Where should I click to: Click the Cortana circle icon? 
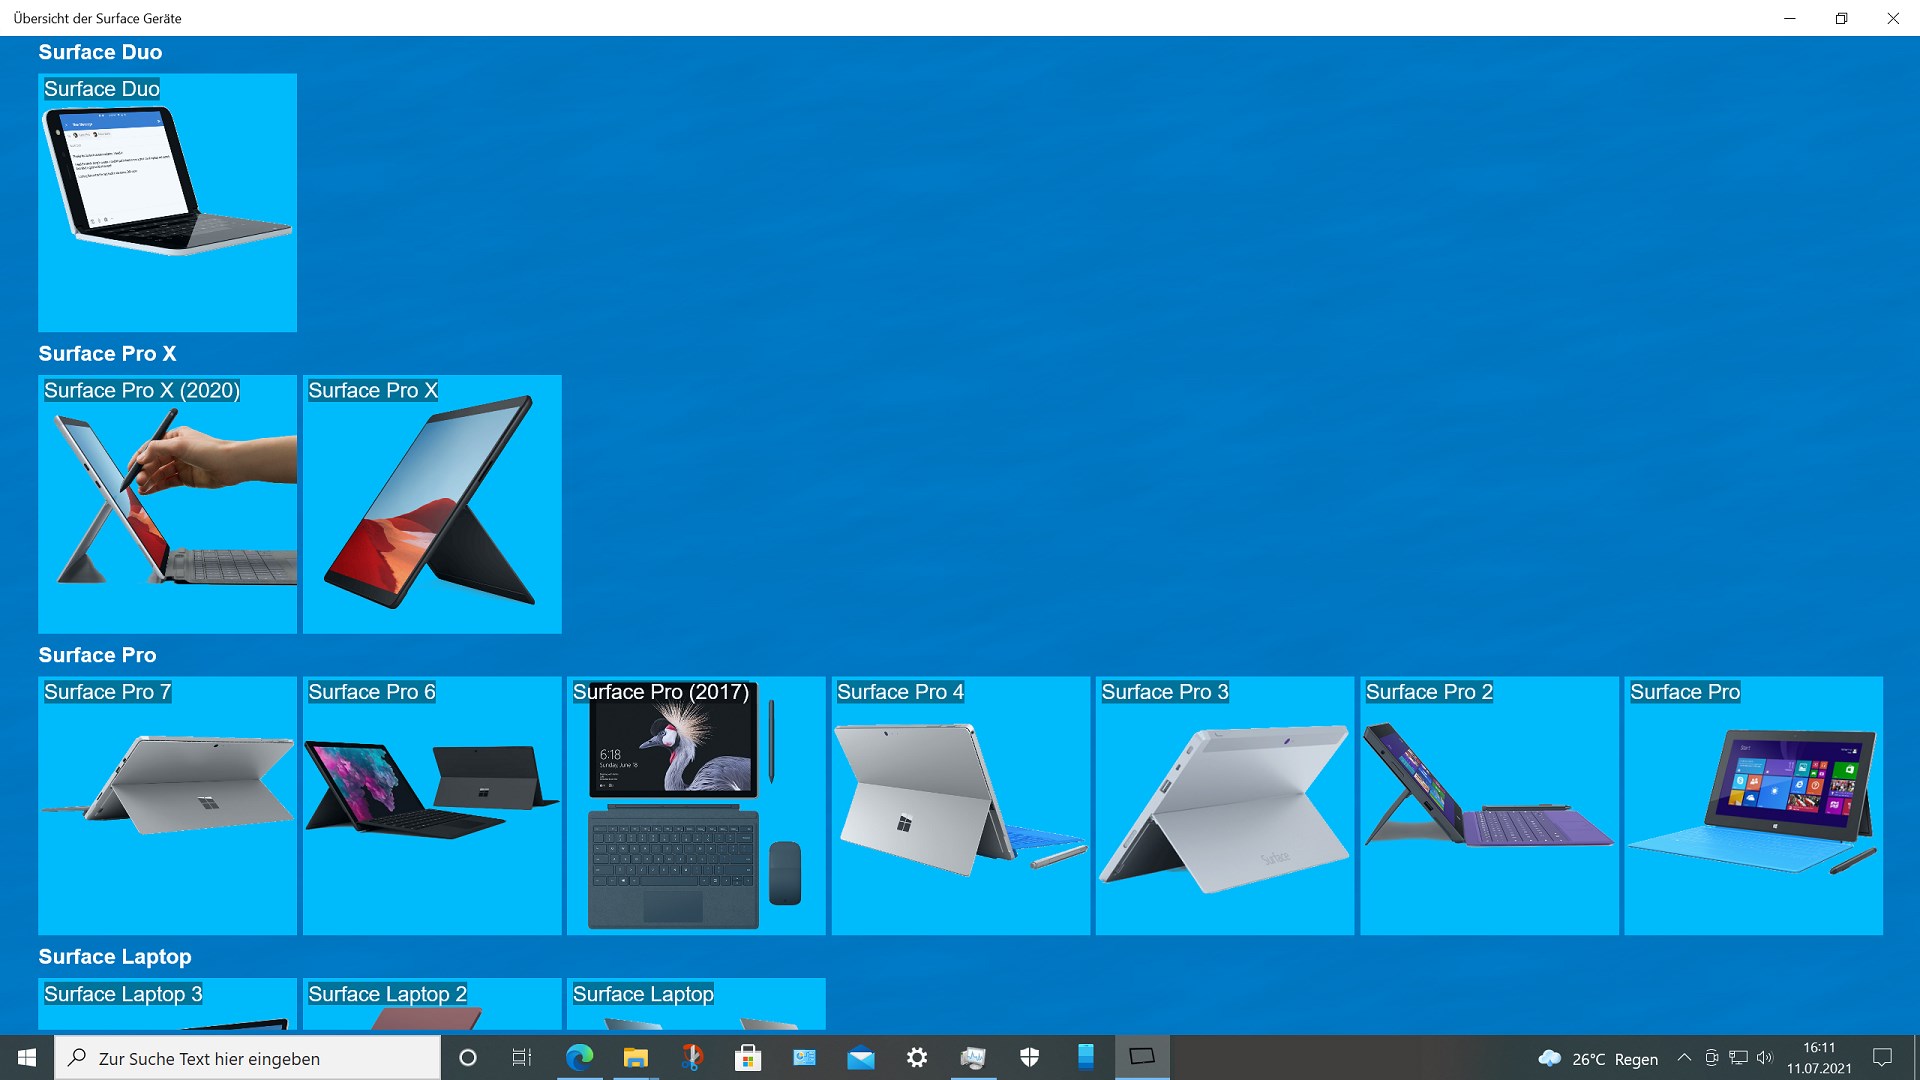tap(467, 1058)
